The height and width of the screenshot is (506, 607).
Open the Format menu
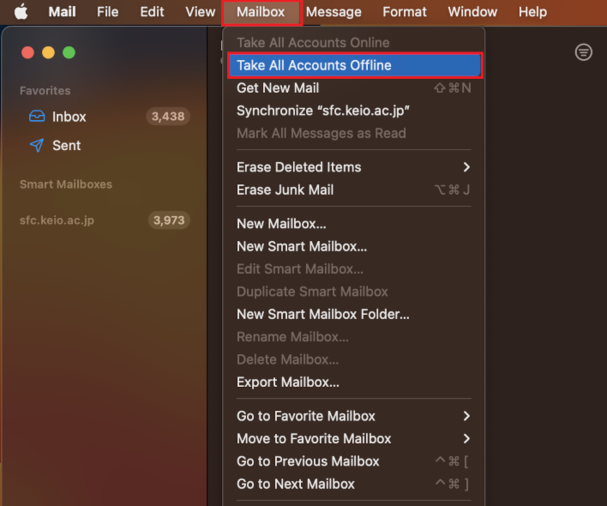[404, 12]
